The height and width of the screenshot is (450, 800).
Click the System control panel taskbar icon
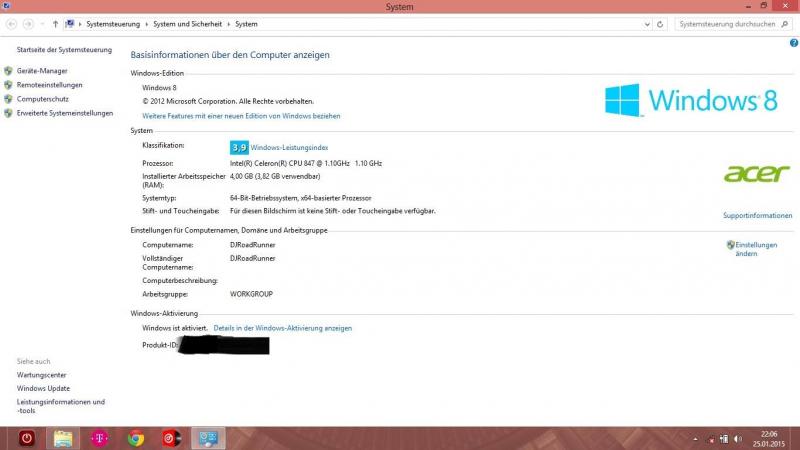[x=208, y=438]
